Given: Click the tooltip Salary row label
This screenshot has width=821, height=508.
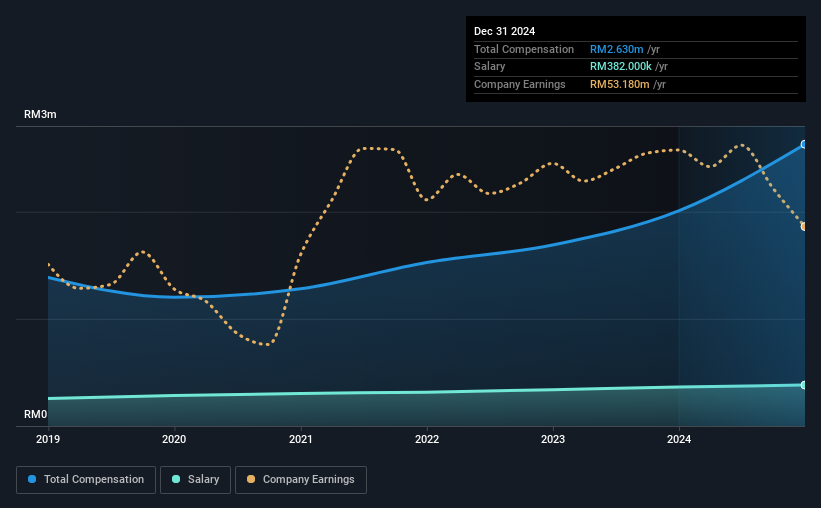Looking at the screenshot, I should coord(490,67).
